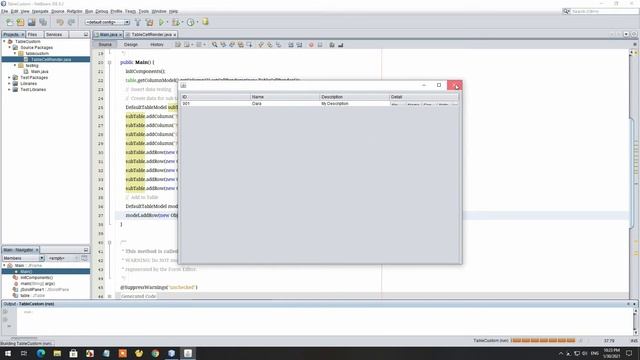Toggle code fold at the Main constructor line

109,62
